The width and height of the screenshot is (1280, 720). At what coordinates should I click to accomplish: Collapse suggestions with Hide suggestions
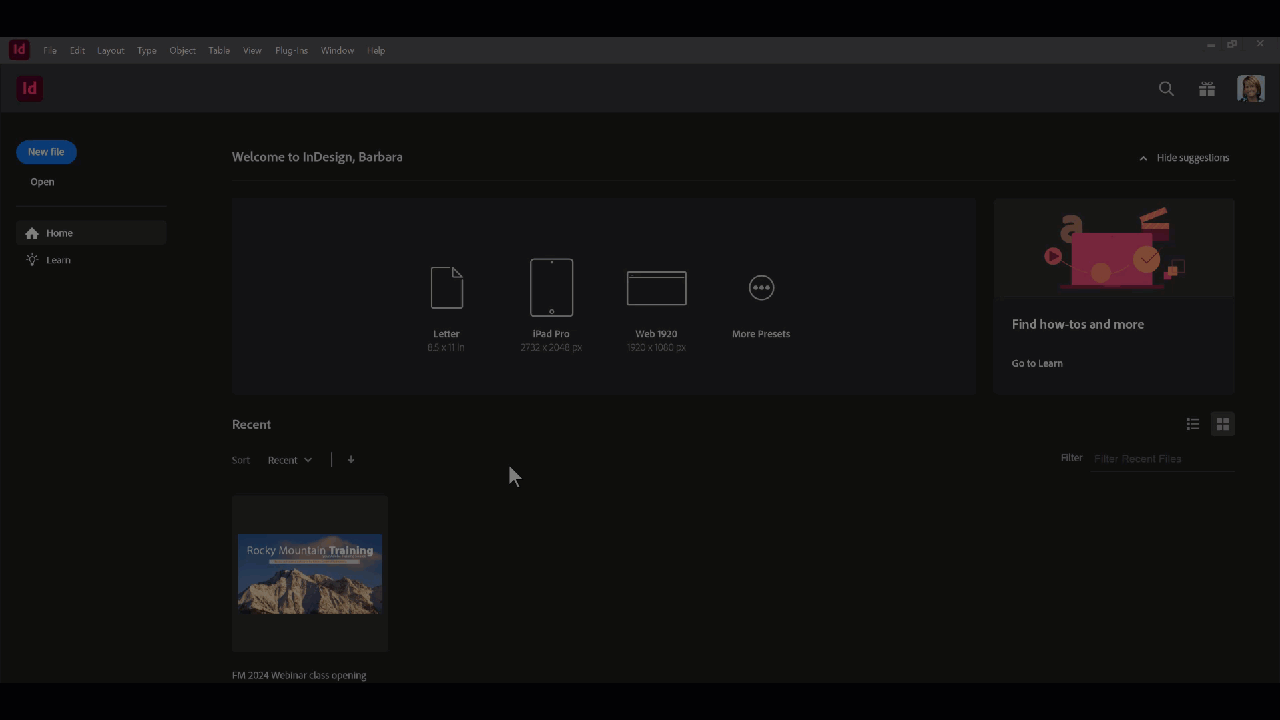[x=1184, y=158]
